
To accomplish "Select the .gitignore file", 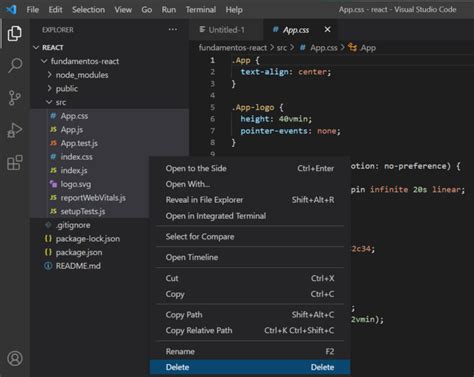I will click(x=73, y=225).
